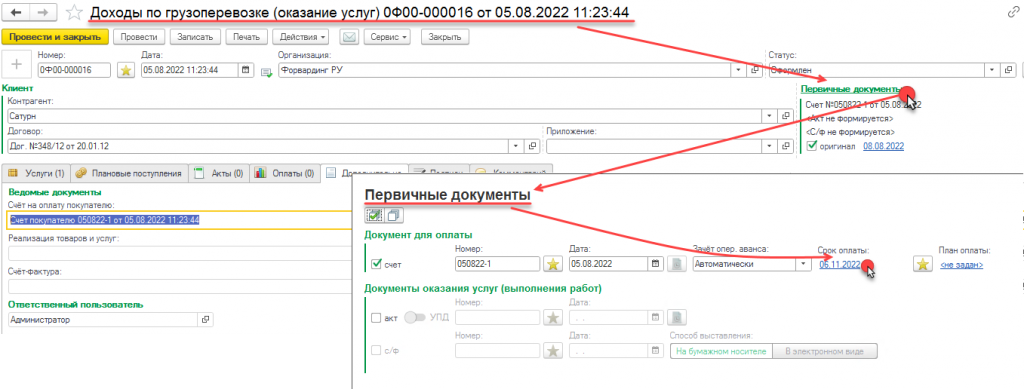
Task: Click star button in the акт row
Action: pyautogui.click(x=554, y=318)
